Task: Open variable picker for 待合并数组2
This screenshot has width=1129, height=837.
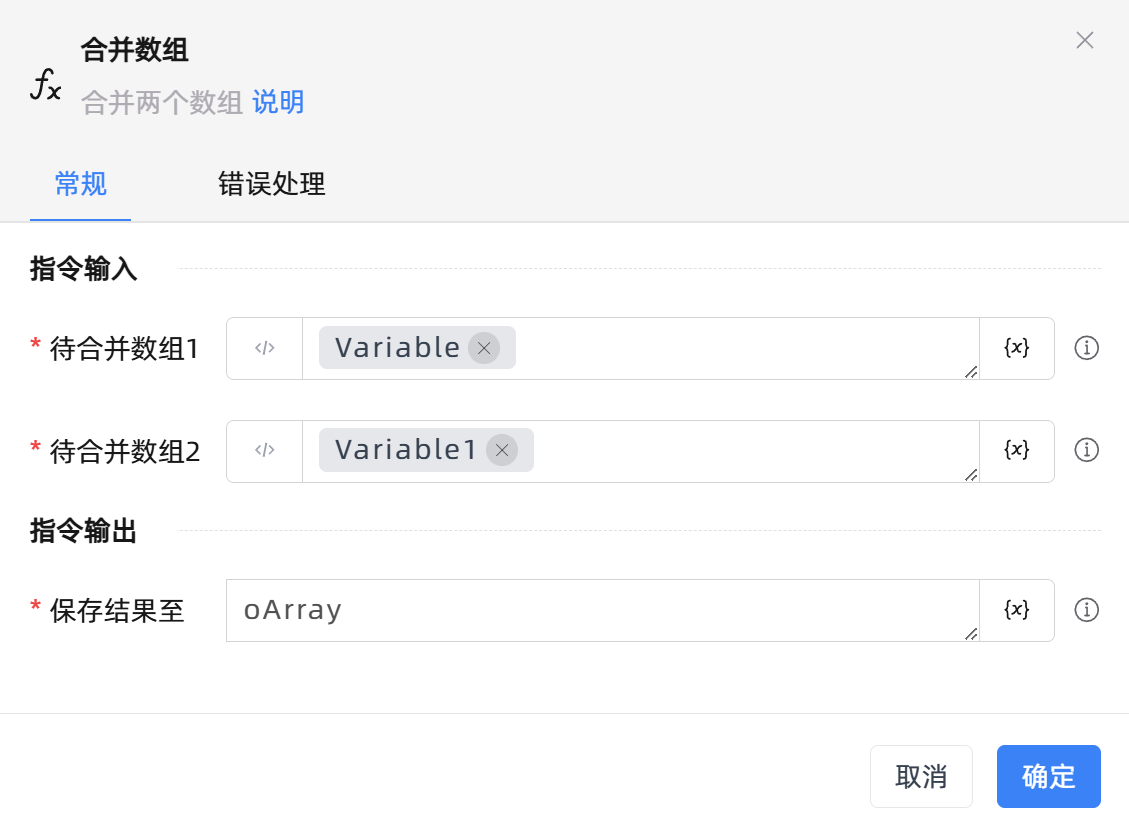Action: coord(1016,451)
